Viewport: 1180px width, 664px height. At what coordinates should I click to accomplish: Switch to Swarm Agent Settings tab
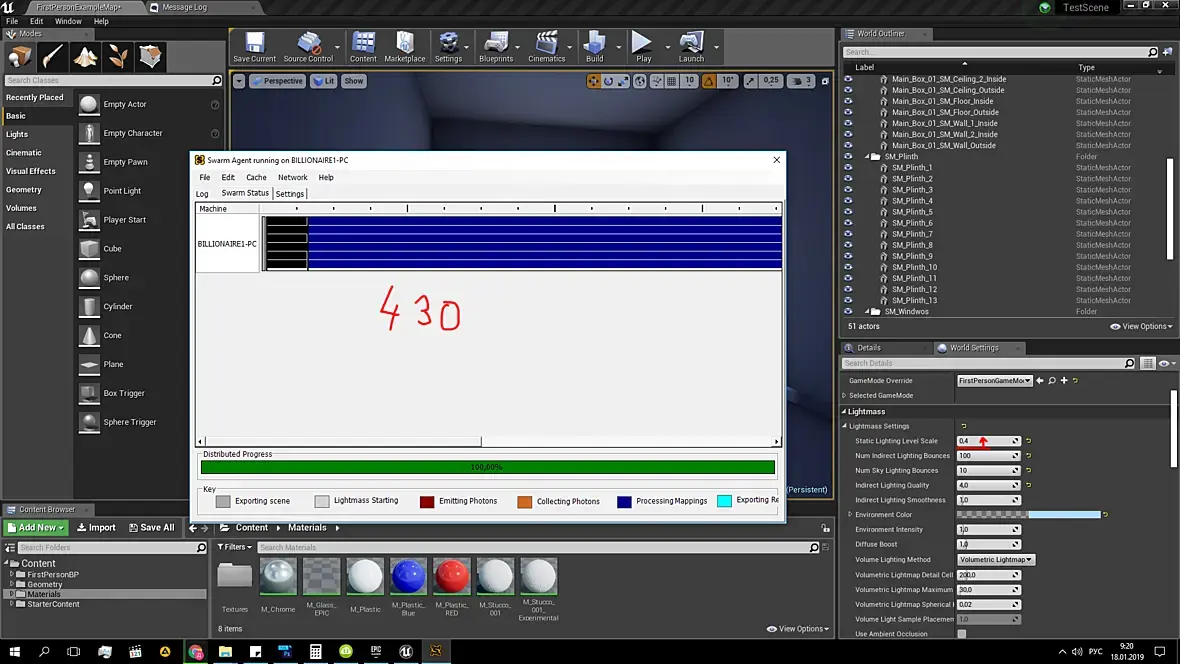290,194
